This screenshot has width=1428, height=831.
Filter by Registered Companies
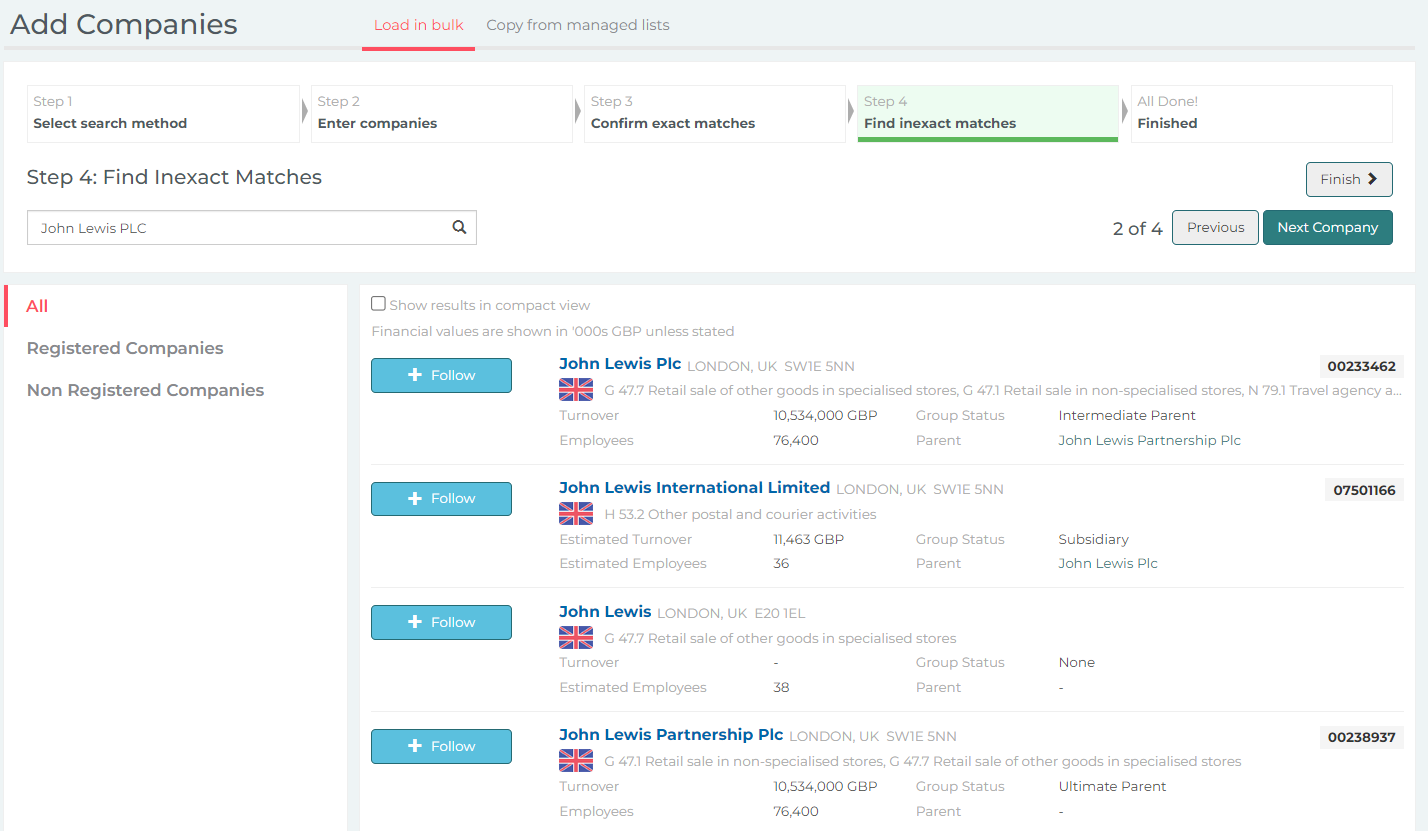(125, 348)
